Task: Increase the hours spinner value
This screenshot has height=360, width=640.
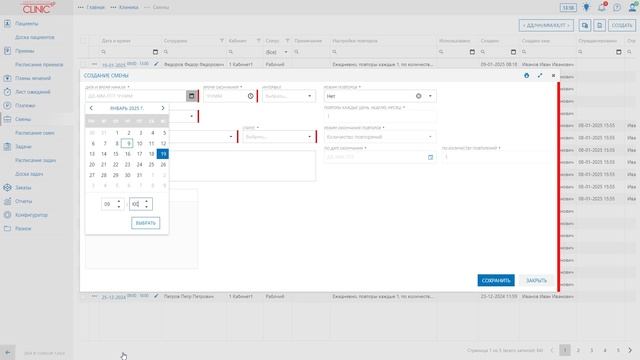Action: tap(119, 201)
